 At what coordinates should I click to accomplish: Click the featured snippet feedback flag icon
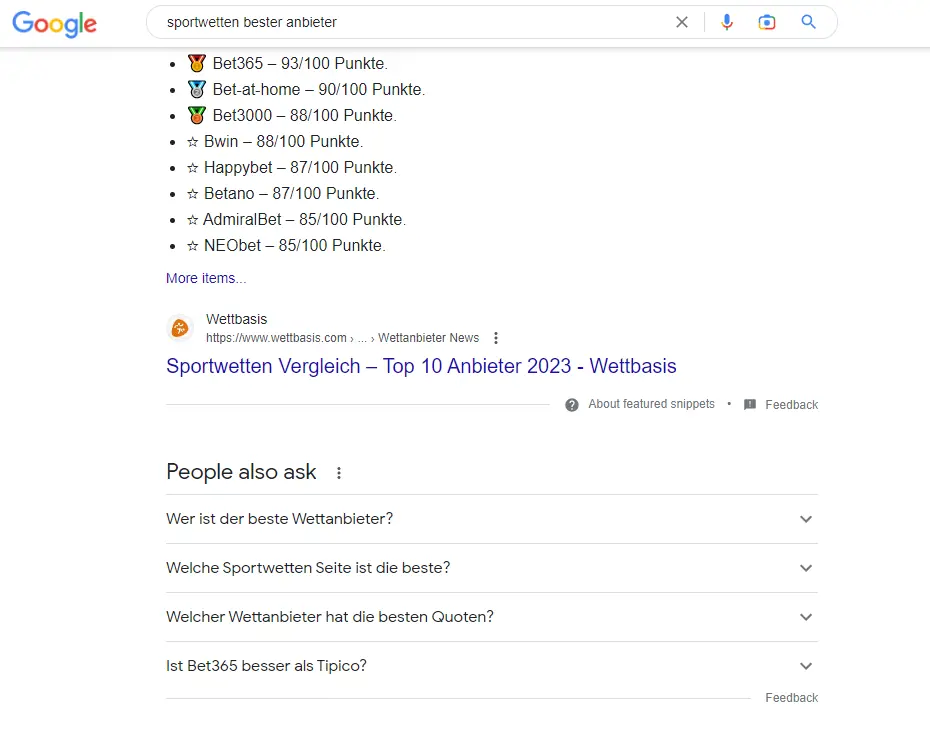[750, 404]
